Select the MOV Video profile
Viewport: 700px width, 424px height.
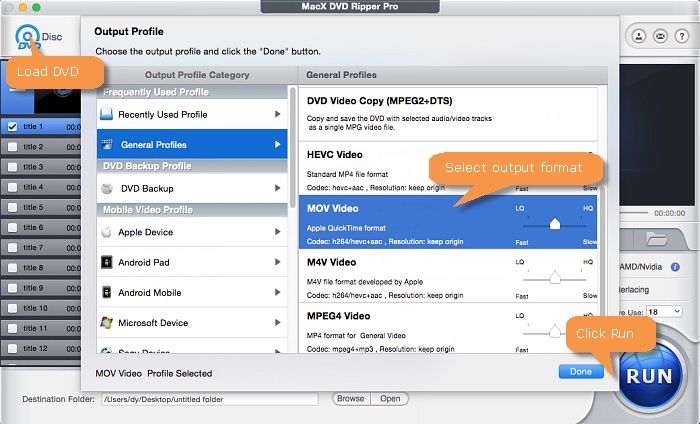click(448, 222)
